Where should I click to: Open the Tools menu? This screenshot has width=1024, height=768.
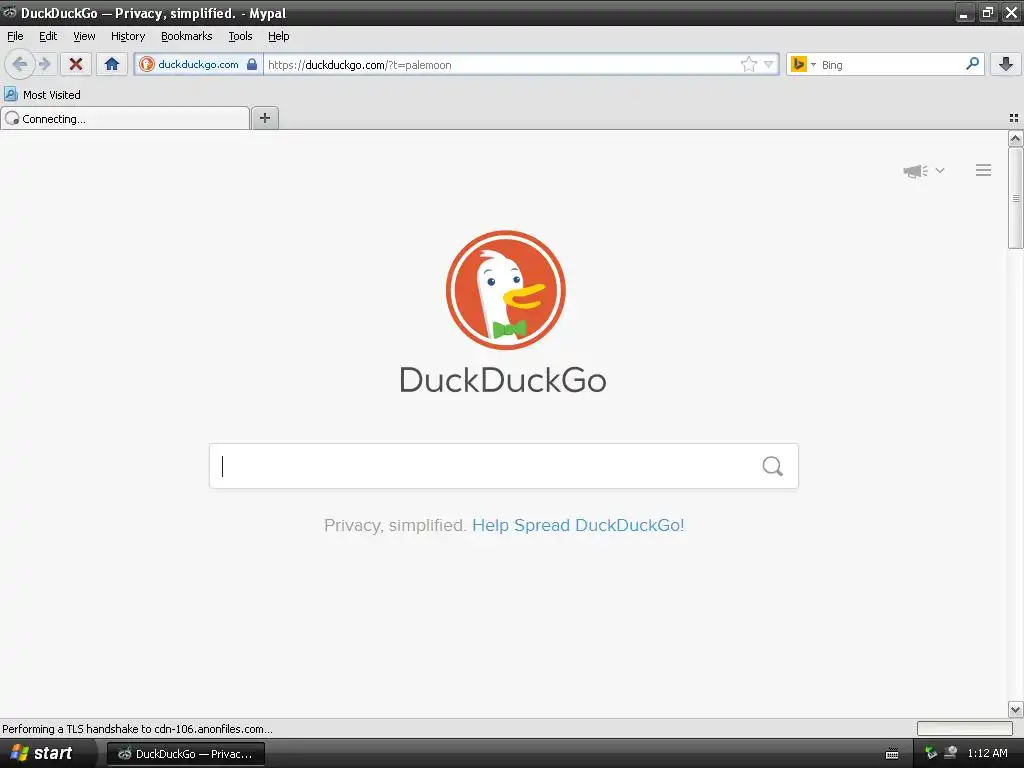[x=240, y=36]
